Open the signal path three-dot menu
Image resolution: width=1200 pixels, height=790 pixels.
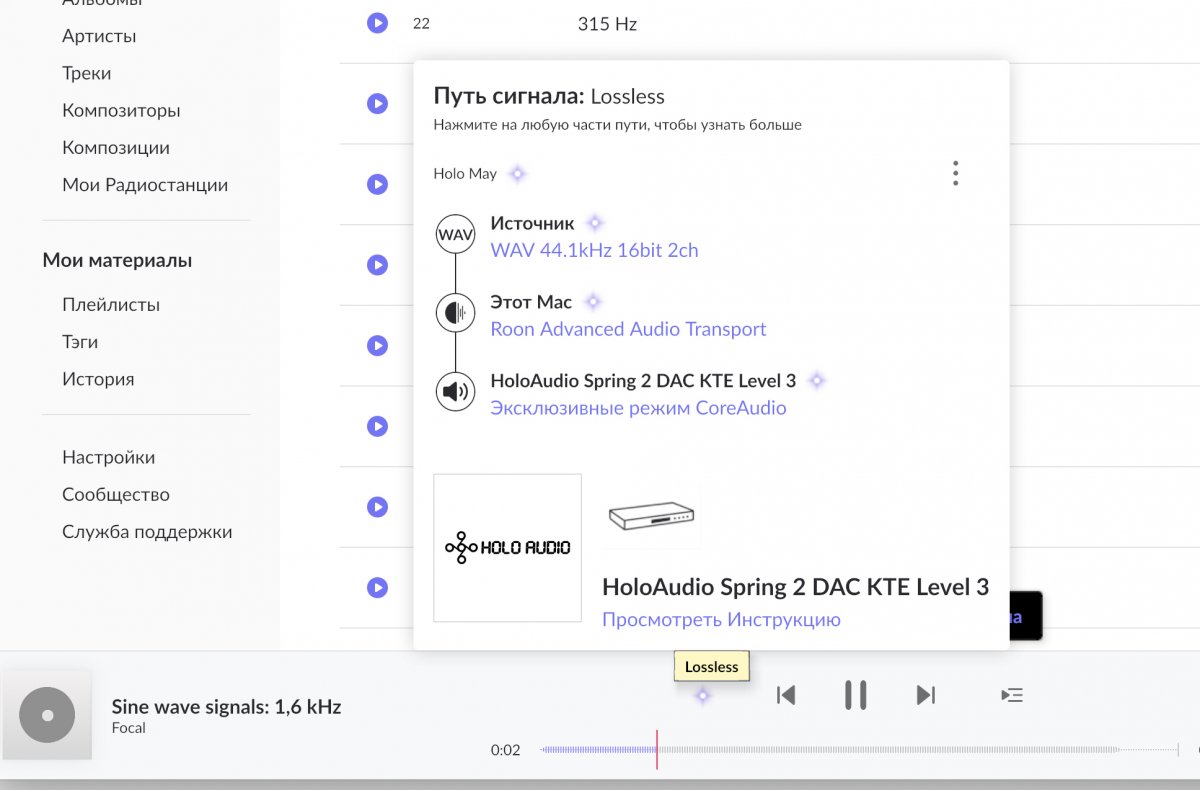point(955,173)
